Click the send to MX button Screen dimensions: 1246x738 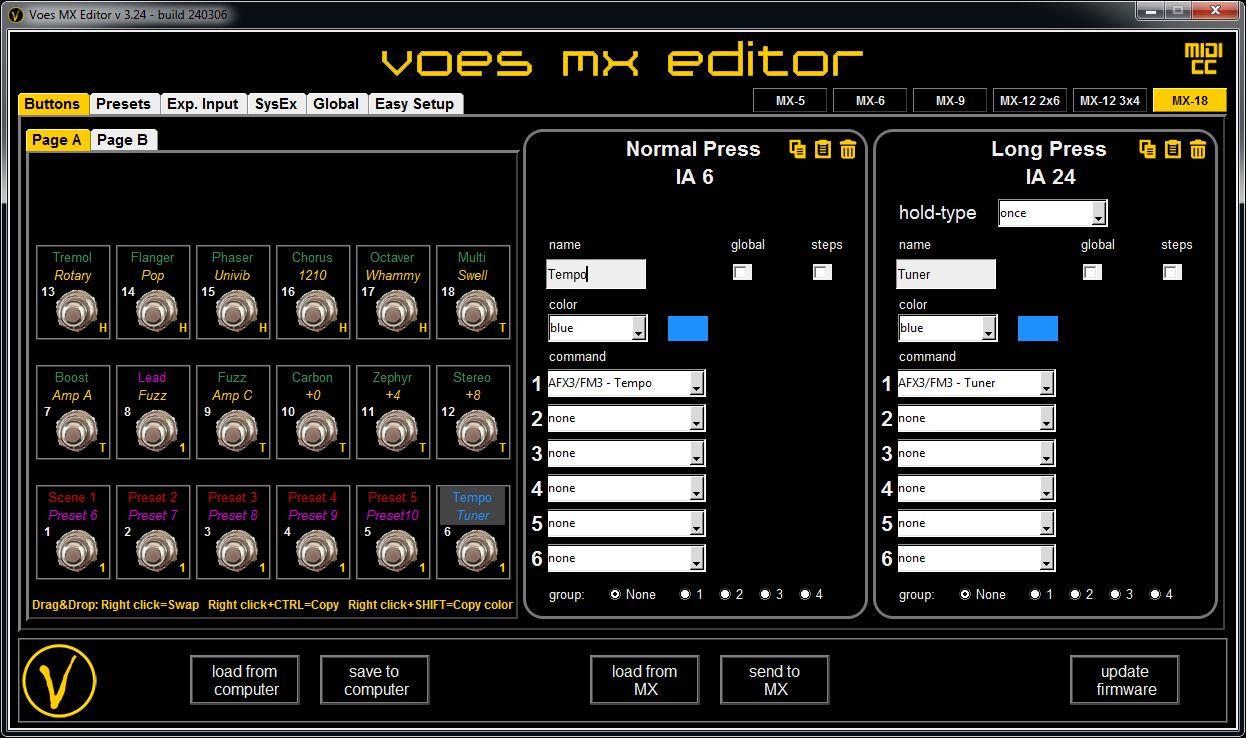[x=774, y=680]
